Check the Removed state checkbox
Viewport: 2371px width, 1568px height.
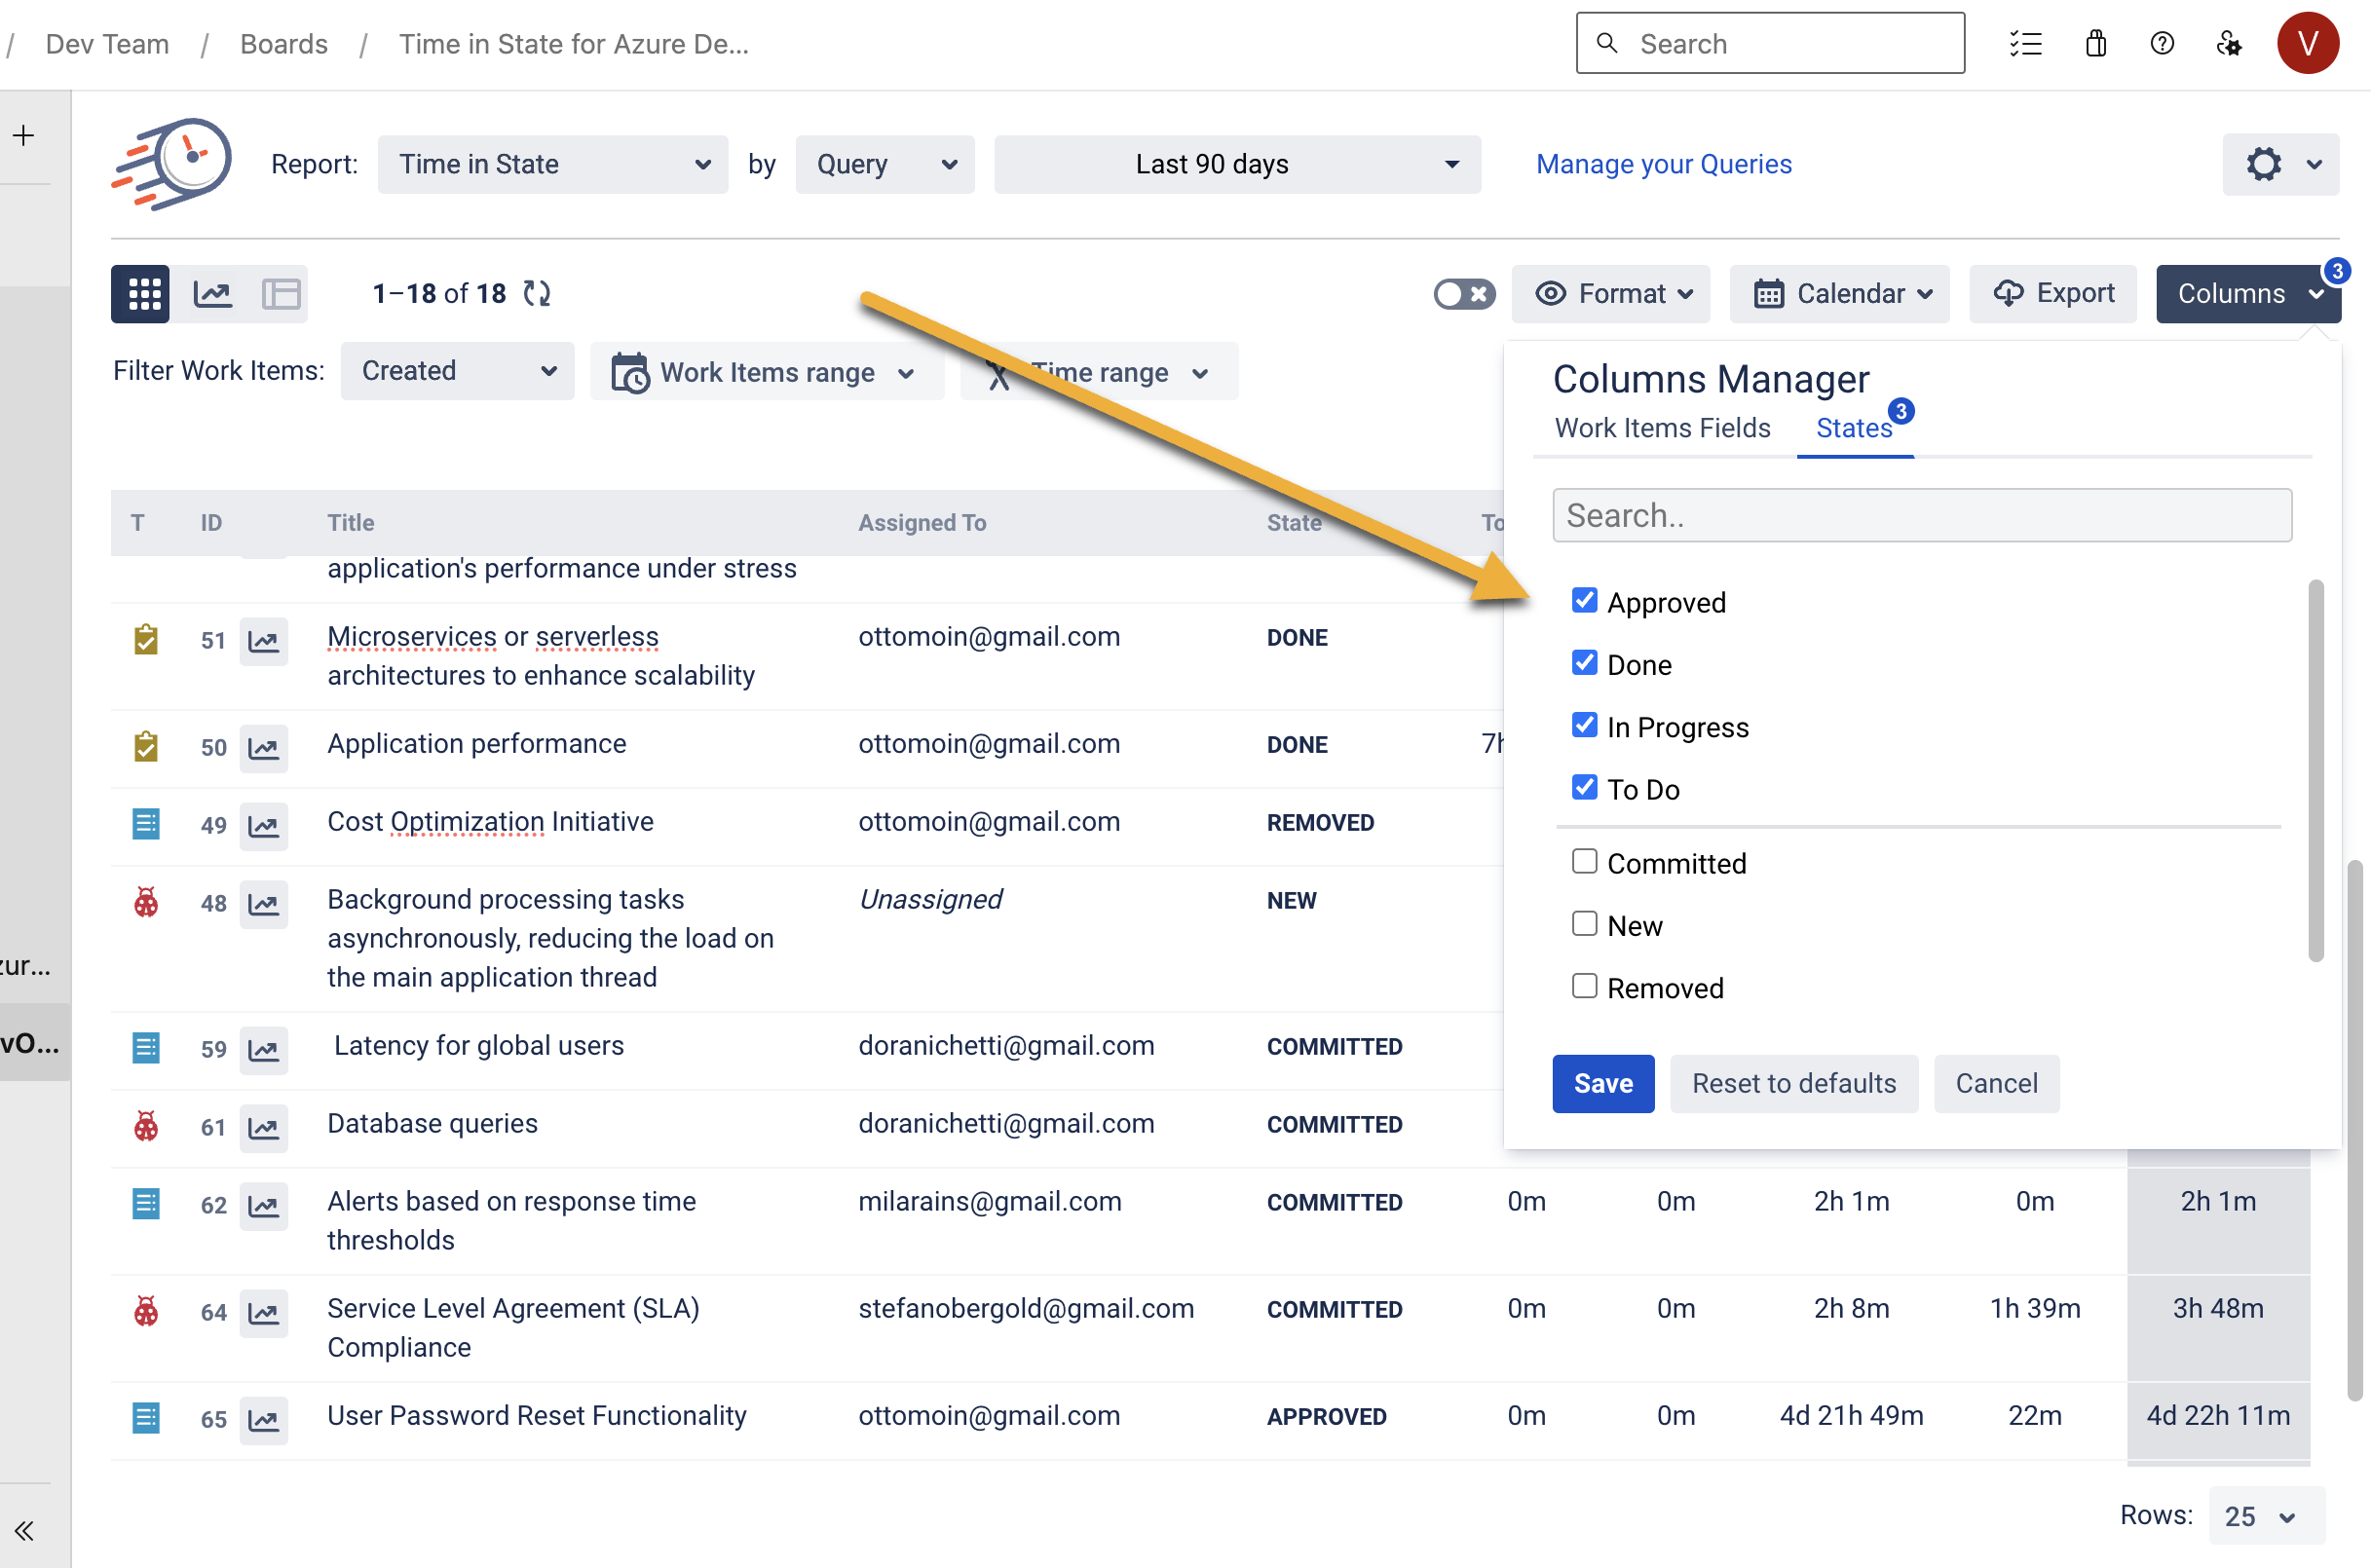coord(1584,986)
